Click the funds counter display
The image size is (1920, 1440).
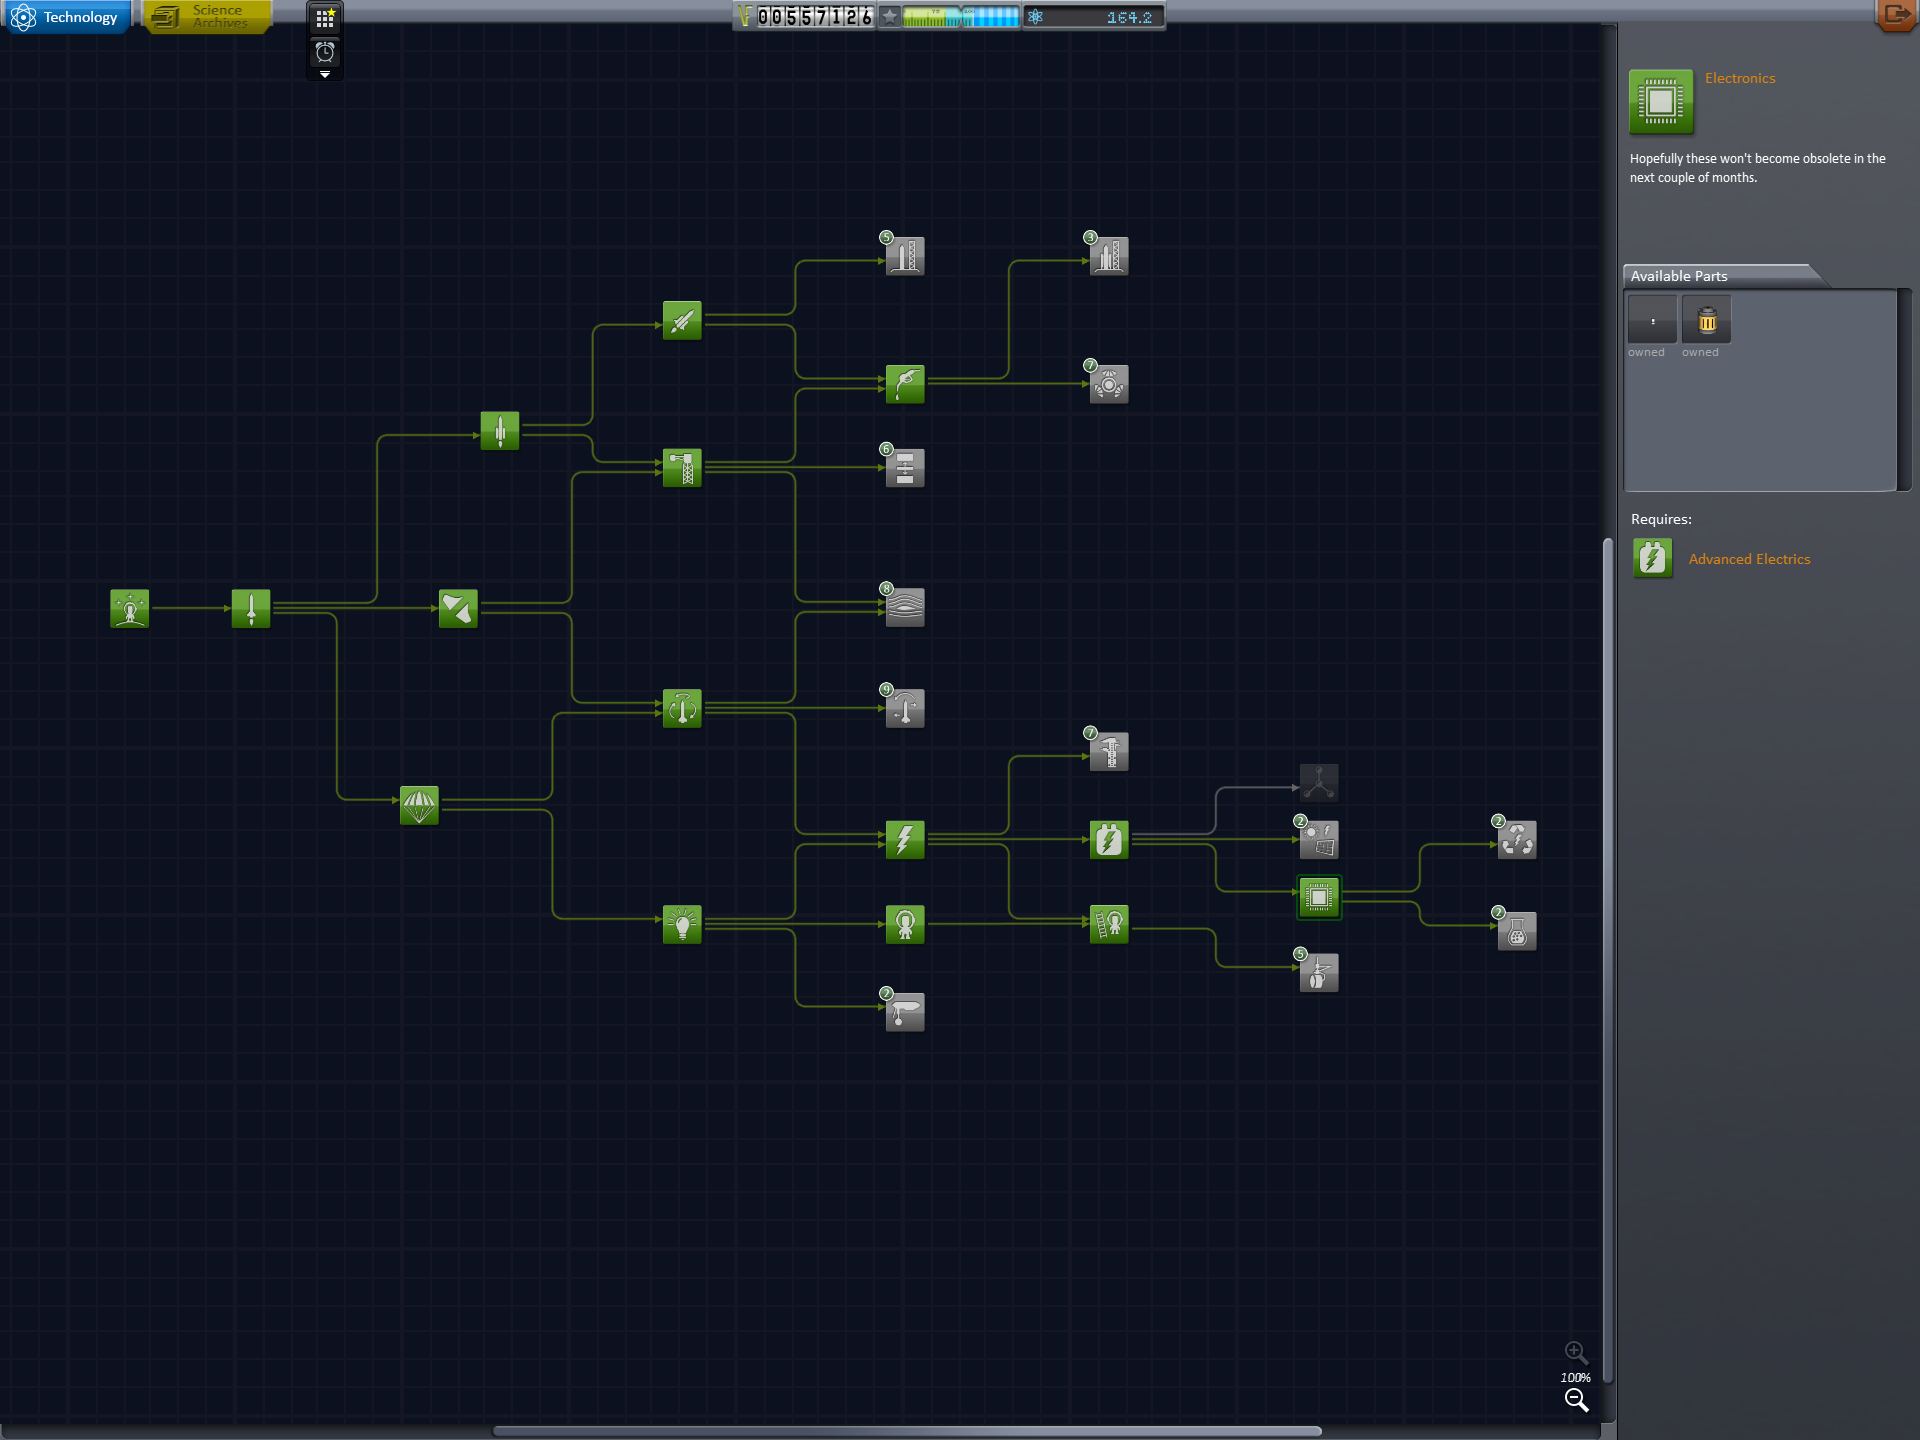click(x=805, y=17)
